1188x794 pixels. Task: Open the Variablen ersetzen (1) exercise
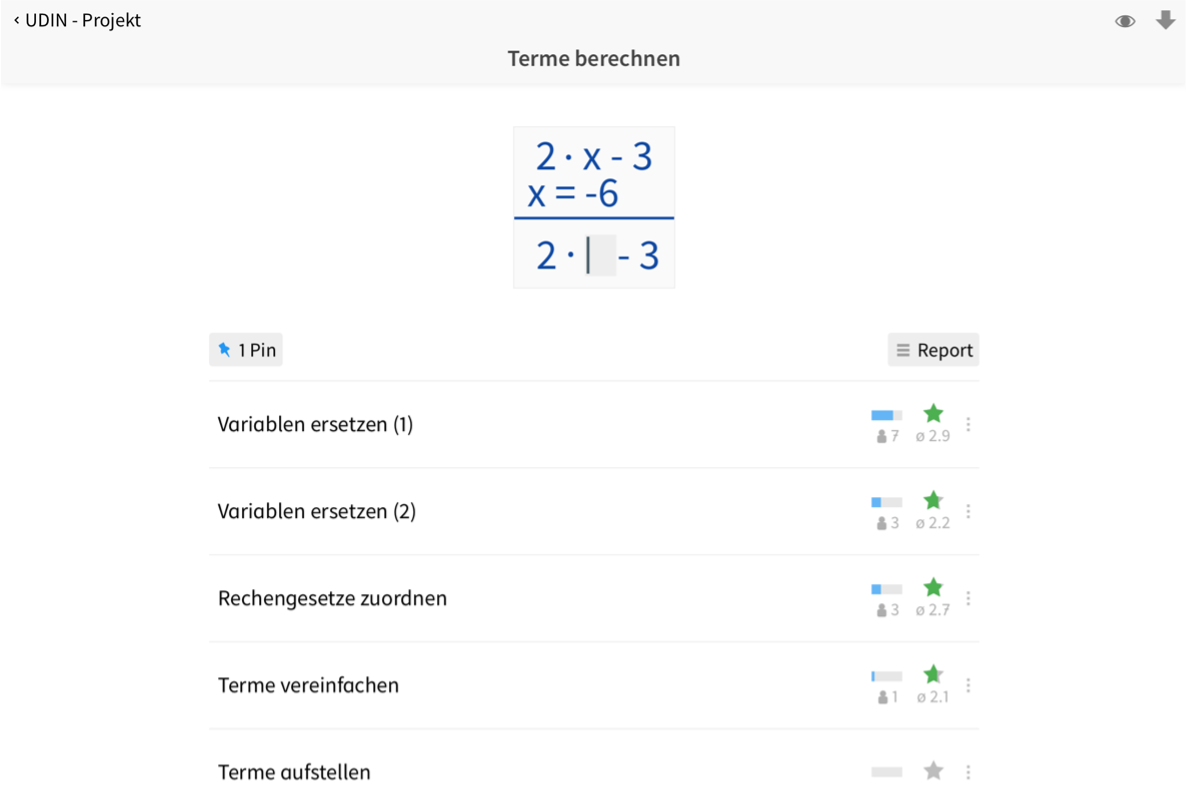(315, 425)
